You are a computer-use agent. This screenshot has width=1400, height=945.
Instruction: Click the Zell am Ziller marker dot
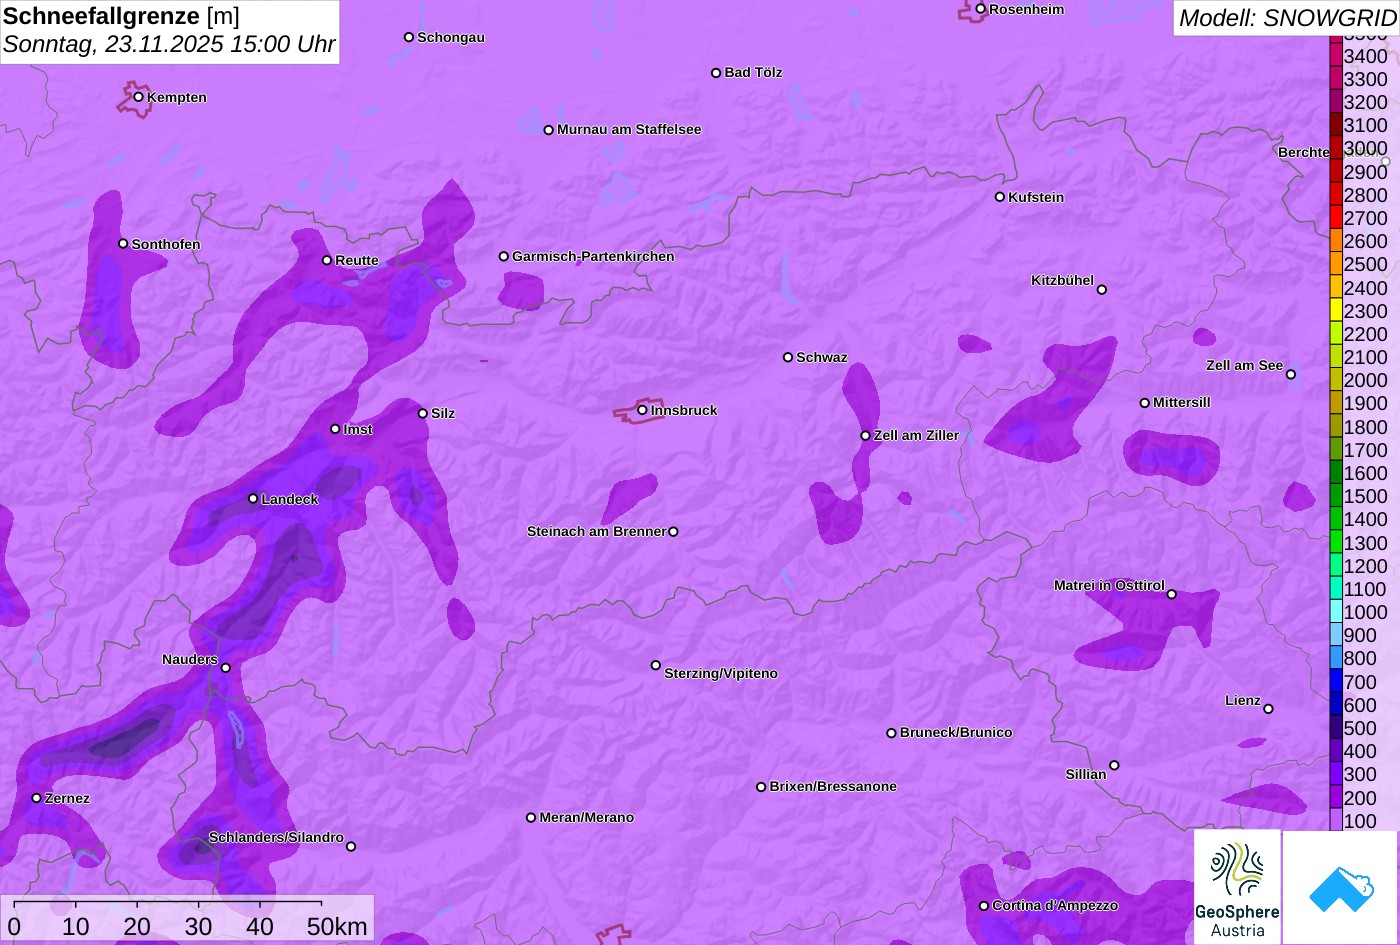(x=866, y=435)
